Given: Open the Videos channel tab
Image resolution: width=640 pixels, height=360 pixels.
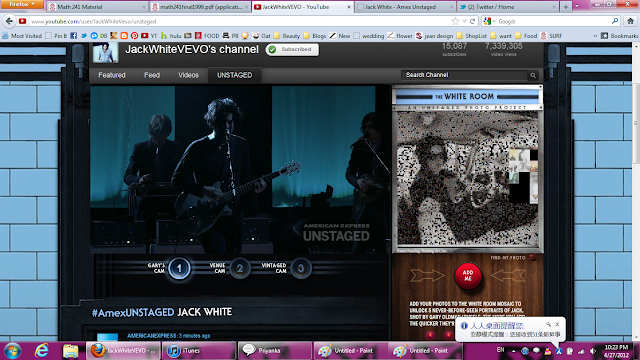Looking at the screenshot, I should [188, 75].
